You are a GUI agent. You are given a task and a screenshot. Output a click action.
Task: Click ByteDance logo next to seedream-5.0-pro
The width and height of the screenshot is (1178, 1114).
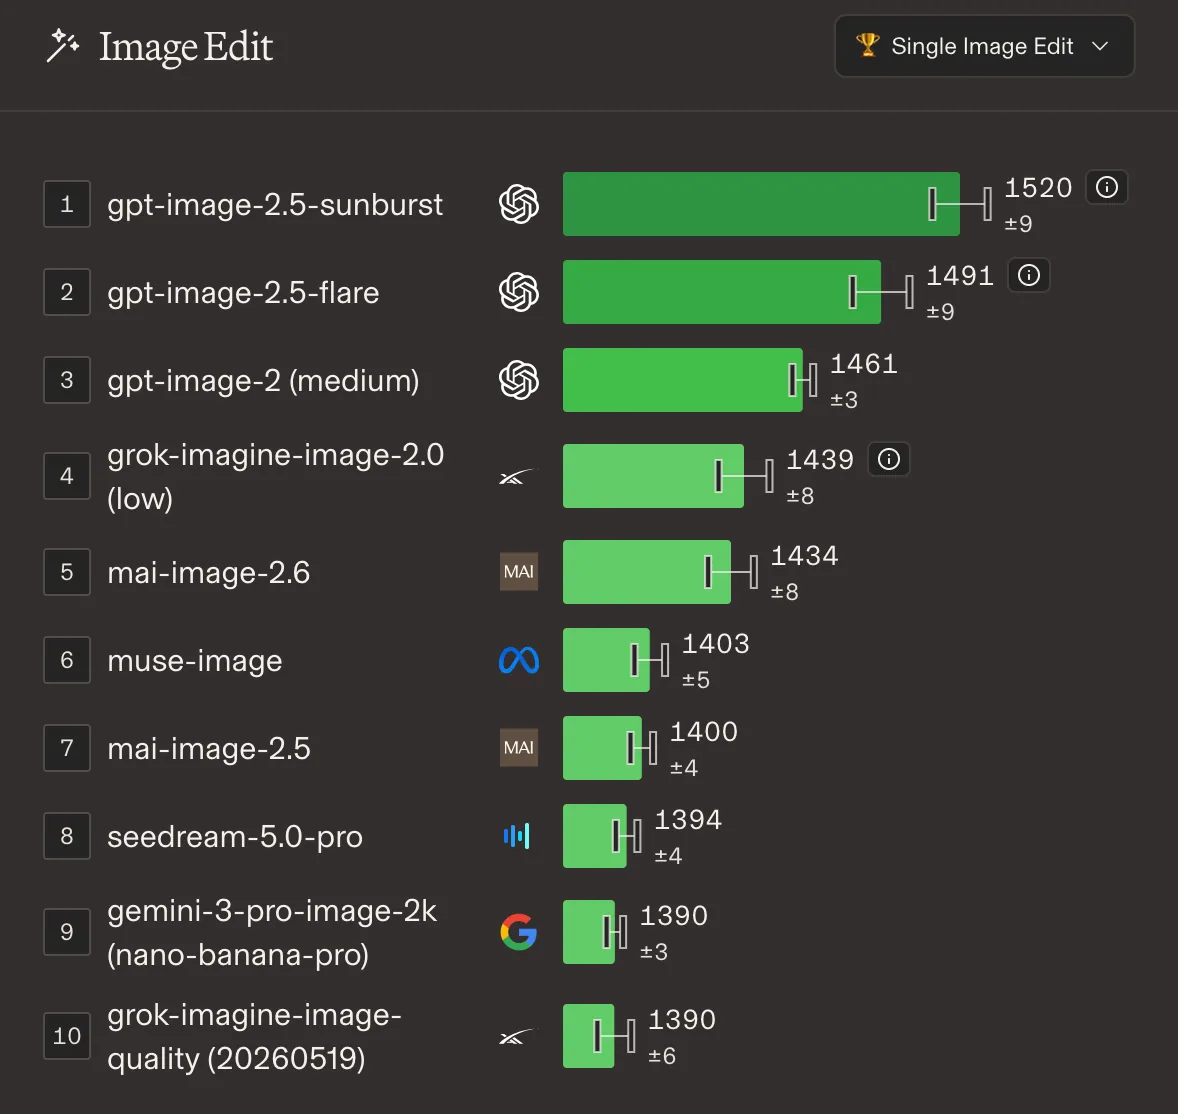tap(517, 835)
